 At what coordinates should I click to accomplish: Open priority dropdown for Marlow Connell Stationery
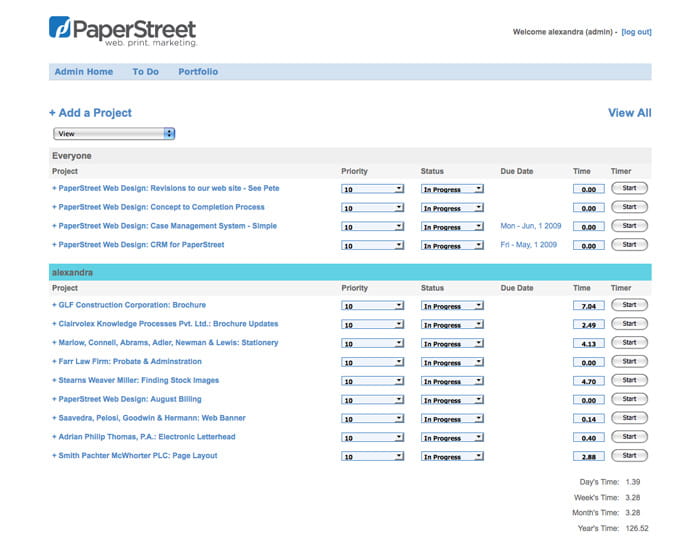pyautogui.click(x=372, y=343)
